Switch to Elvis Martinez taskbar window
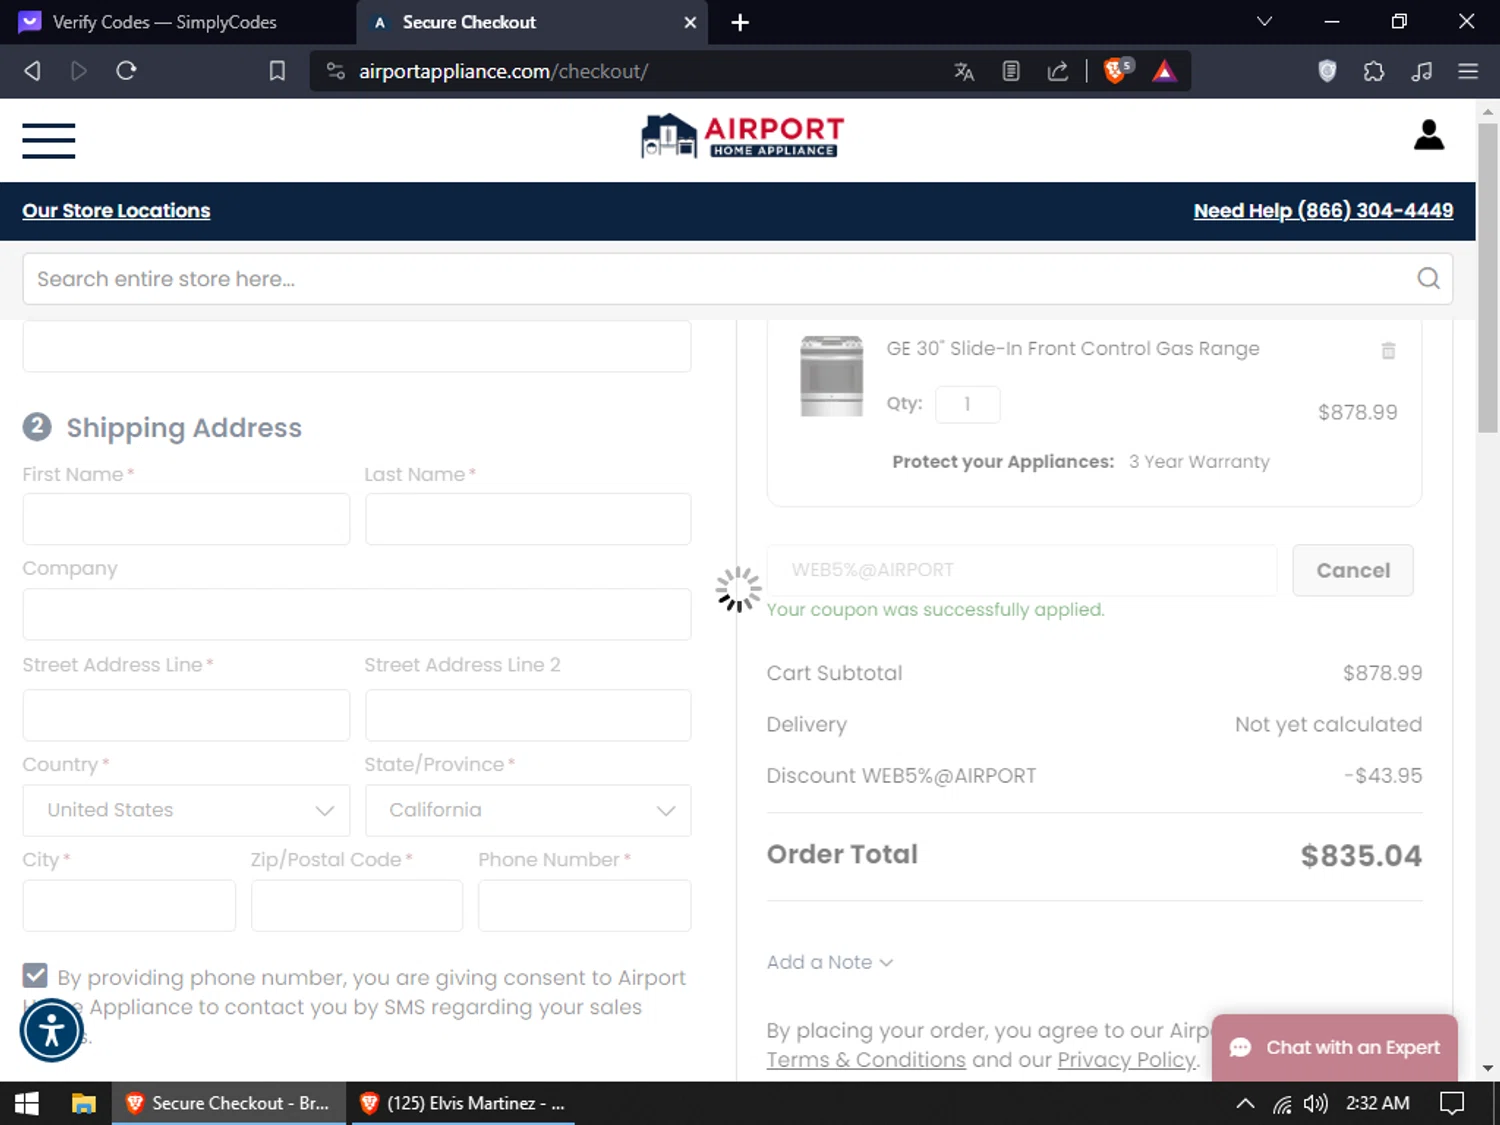Image resolution: width=1500 pixels, height=1125 pixels. (x=464, y=1103)
